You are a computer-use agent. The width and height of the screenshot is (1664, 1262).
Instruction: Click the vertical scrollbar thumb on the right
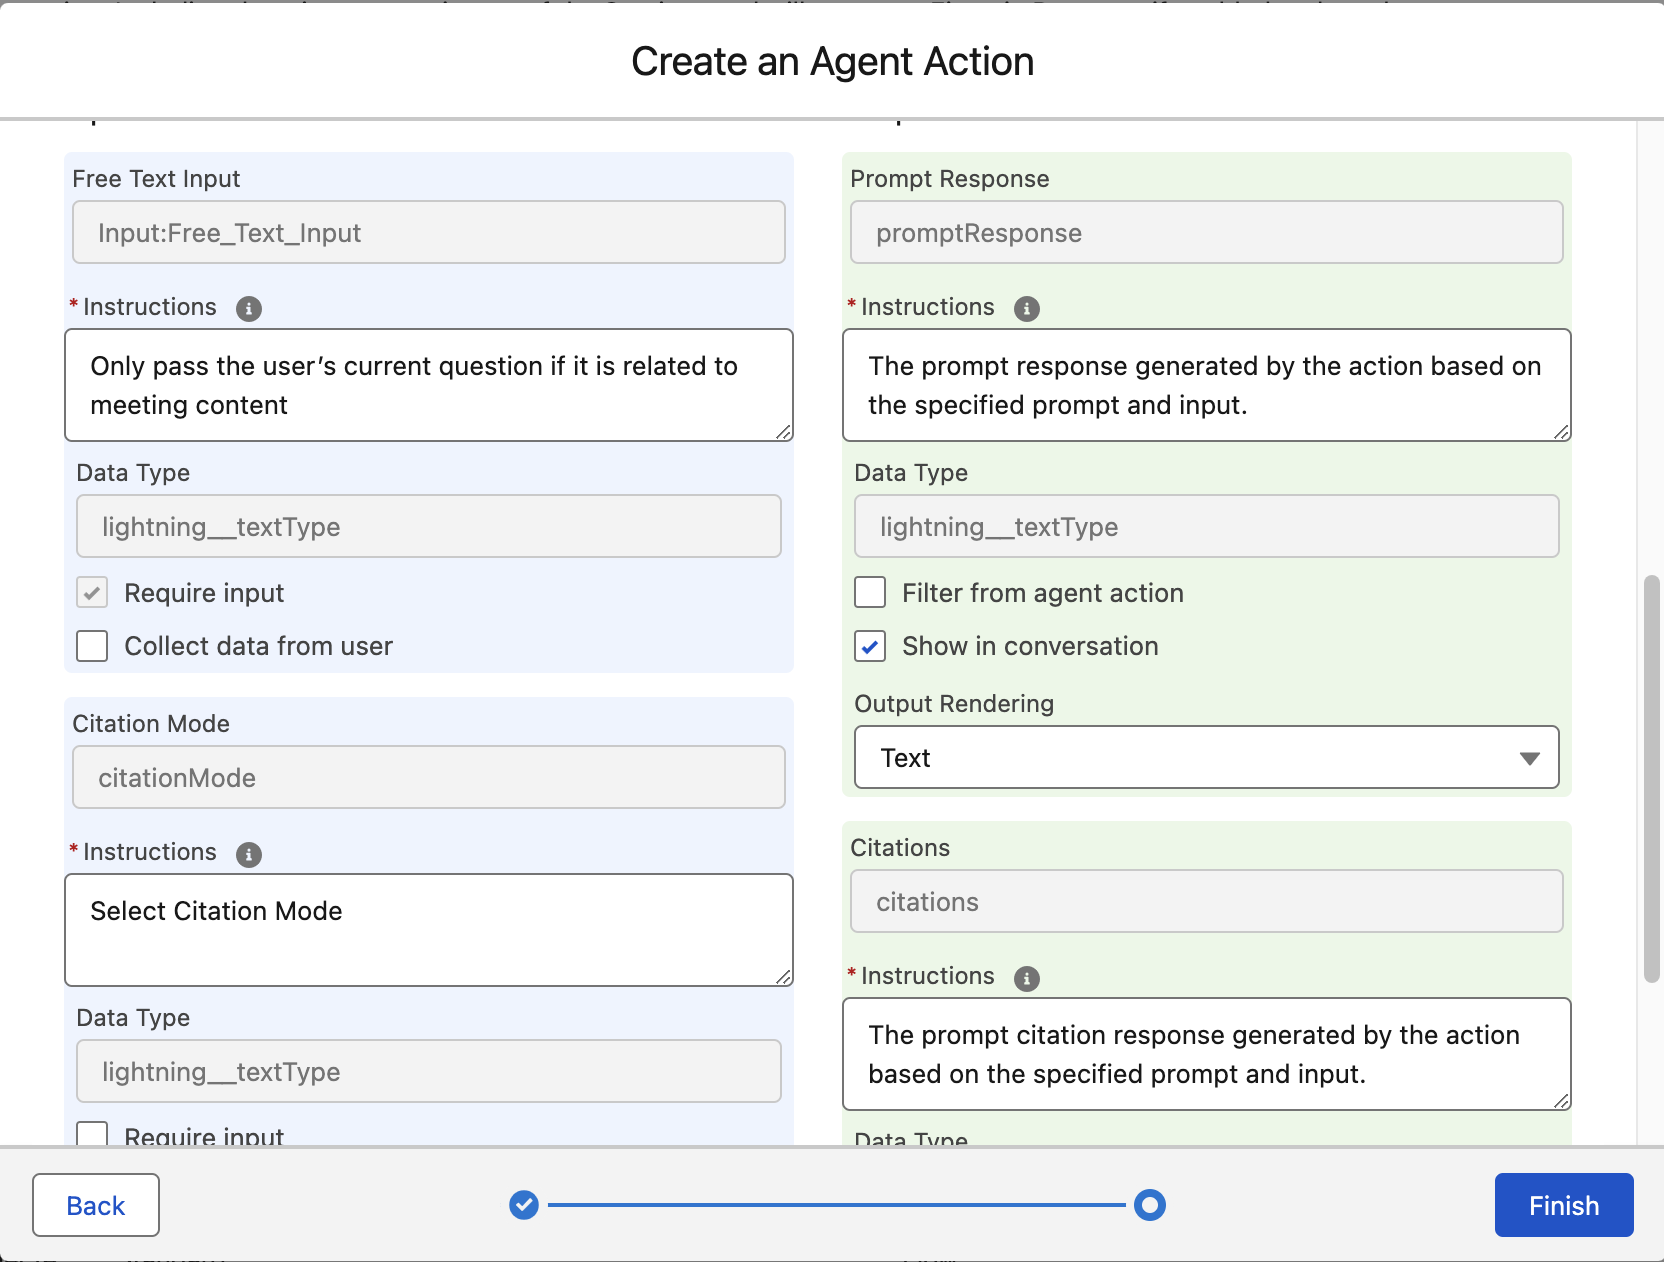1652,780
